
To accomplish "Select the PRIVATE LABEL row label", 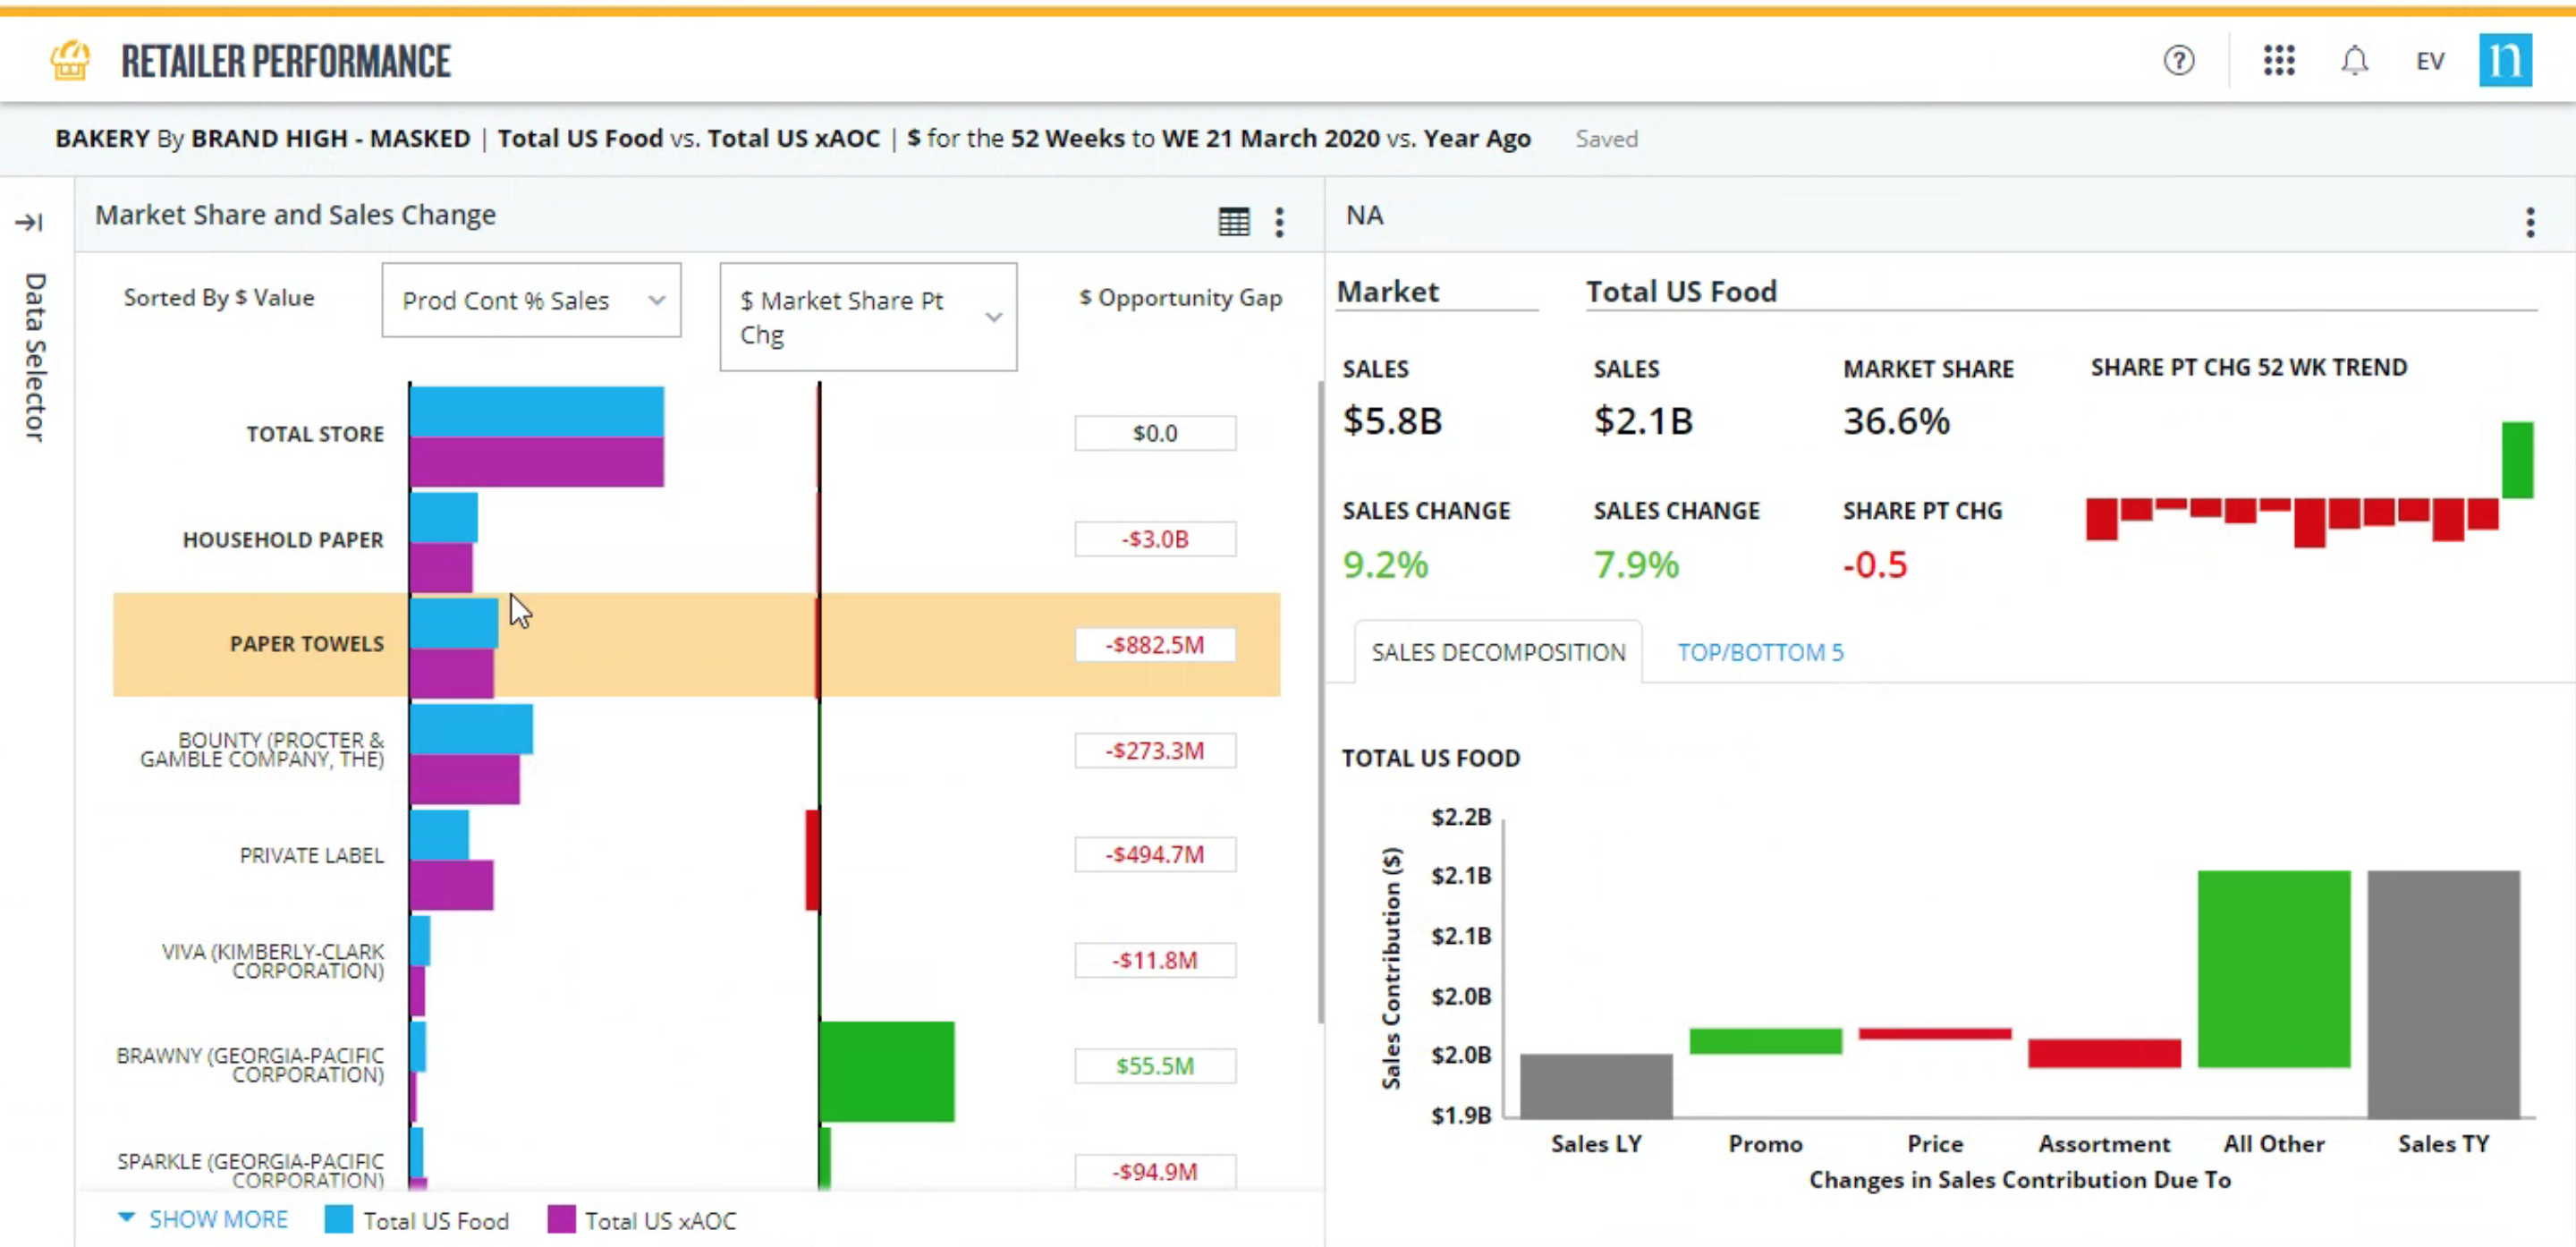I will (311, 856).
